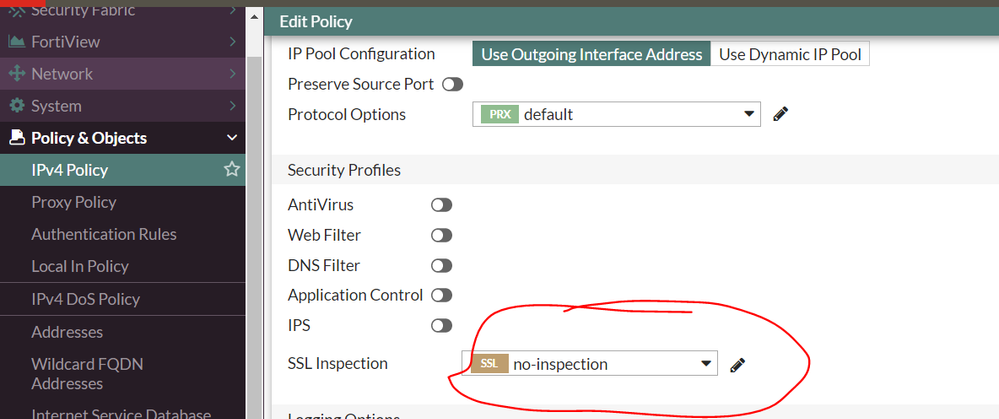Viewport: 999px width, 419px height.
Task: Click the Security Fabric icon in sidebar
Action: click(16, 11)
